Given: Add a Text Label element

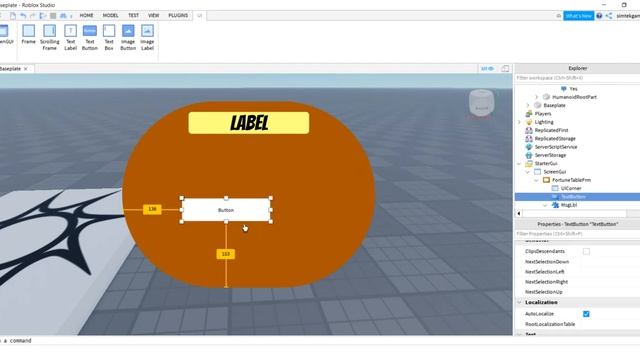Looking at the screenshot, I should [x=70, y=37].
